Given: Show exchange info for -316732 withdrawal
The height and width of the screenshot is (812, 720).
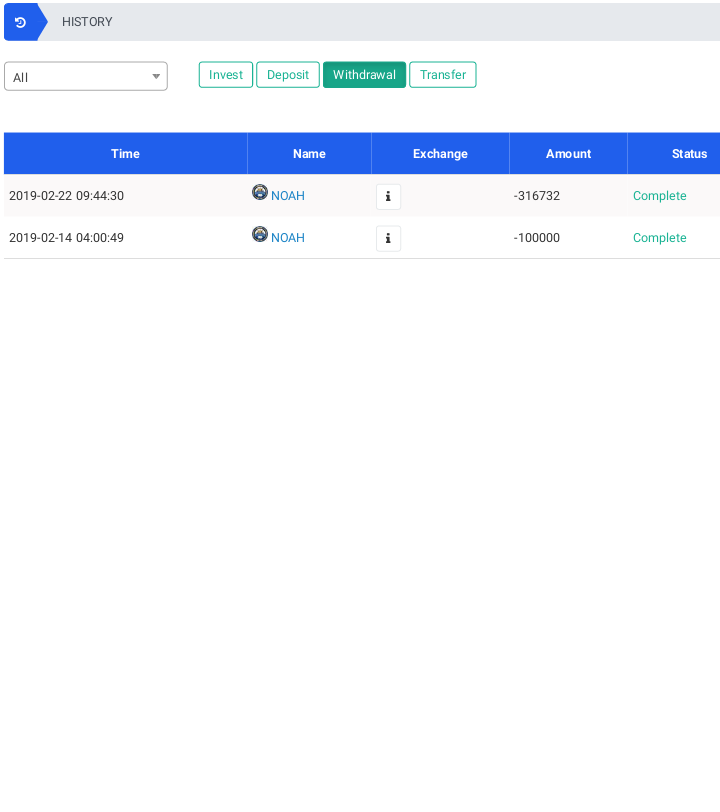Looking at the screenshot, I should [x=388, y=197].
